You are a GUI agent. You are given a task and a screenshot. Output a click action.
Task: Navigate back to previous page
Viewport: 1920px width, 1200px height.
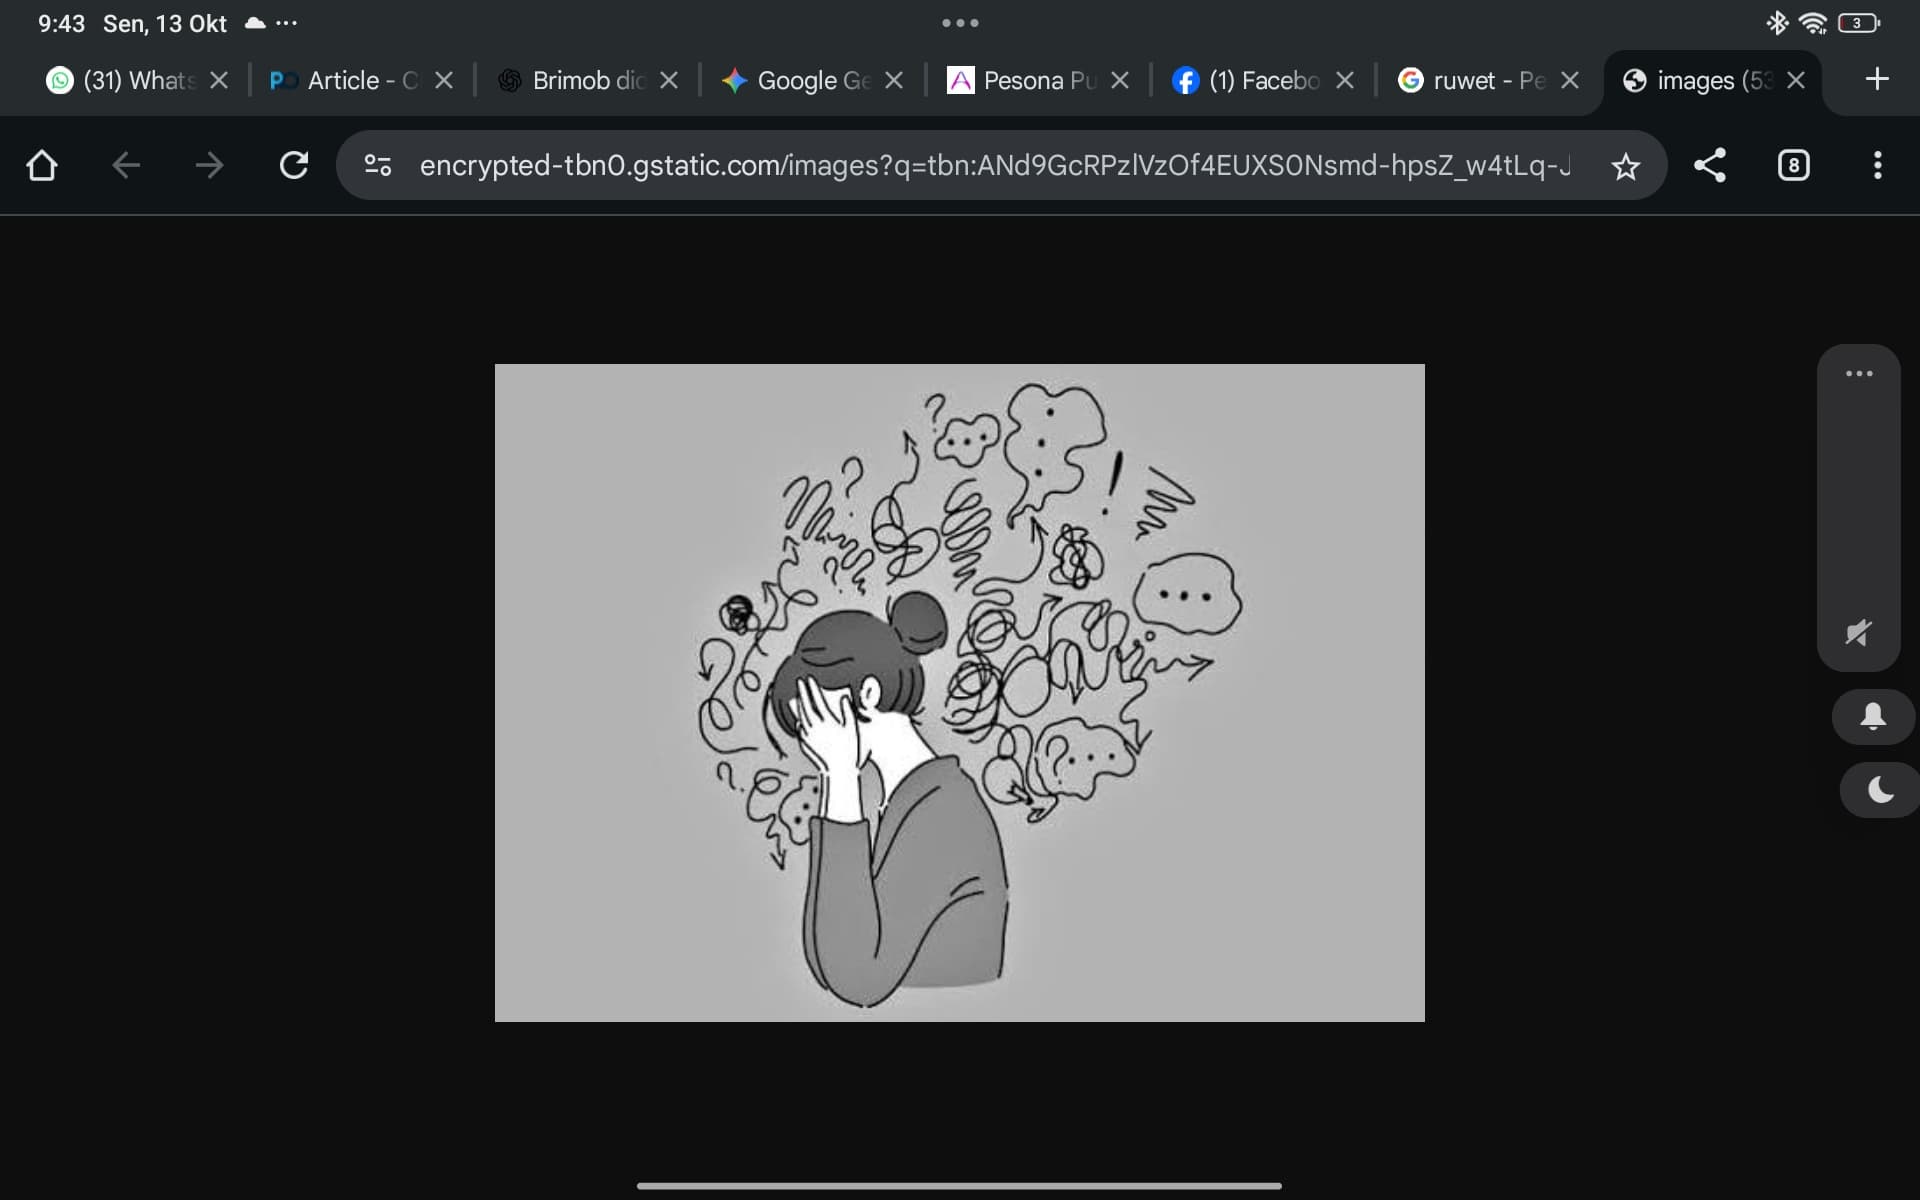click(x=126, y=165)
